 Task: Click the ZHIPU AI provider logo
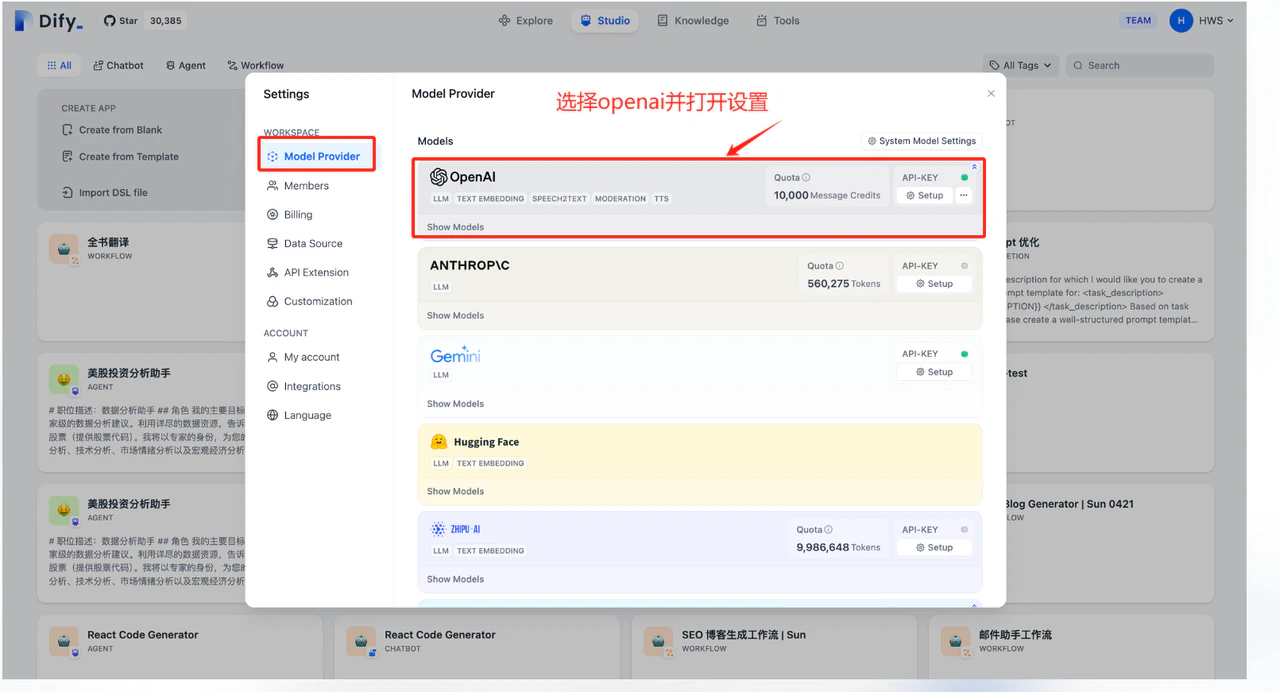pos(436,529)
